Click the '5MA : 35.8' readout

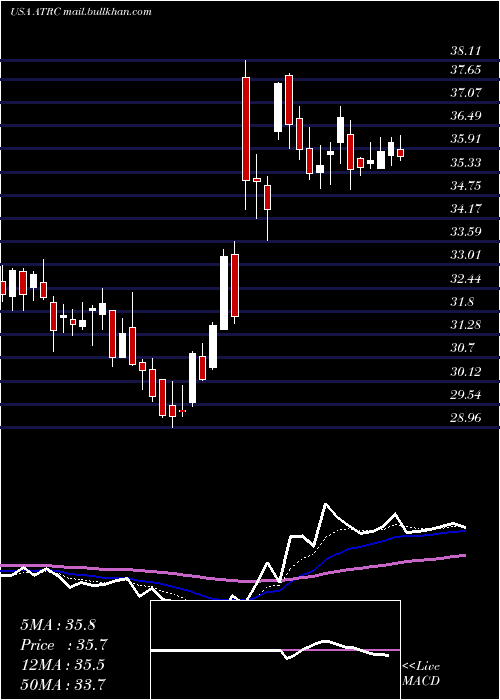pos(58,625)
